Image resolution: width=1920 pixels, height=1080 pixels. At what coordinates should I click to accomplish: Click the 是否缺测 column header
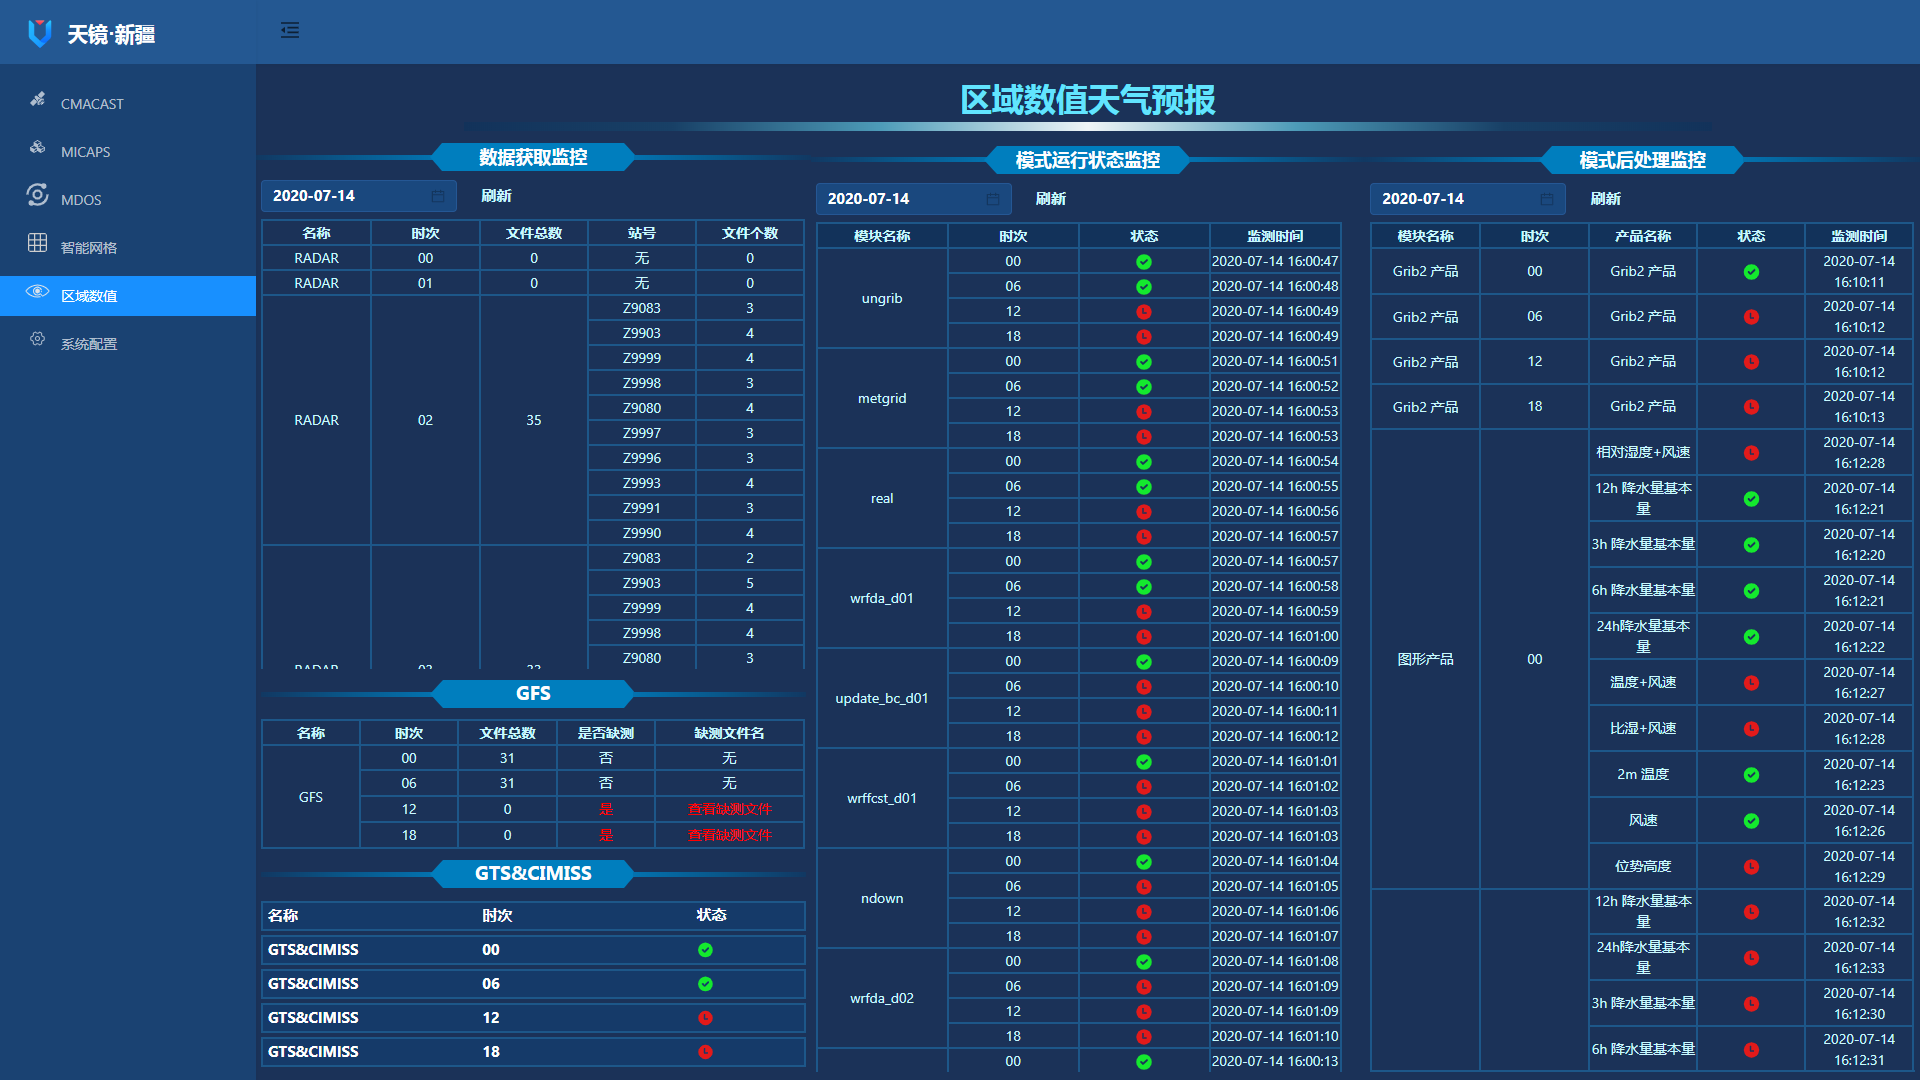click(606, 733)
